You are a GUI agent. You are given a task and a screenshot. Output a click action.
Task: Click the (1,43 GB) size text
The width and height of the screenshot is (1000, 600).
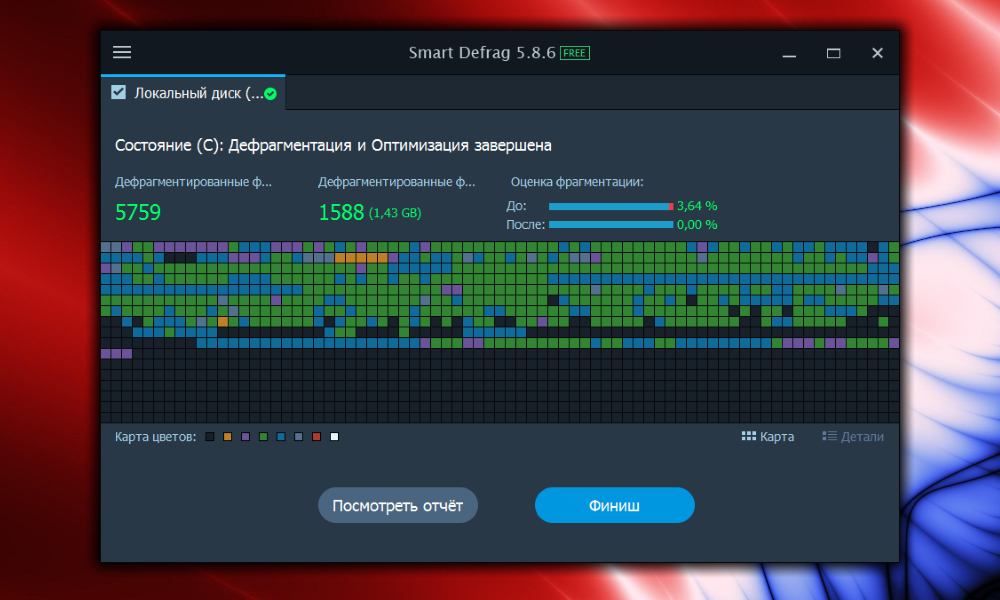tap(395, 213)
